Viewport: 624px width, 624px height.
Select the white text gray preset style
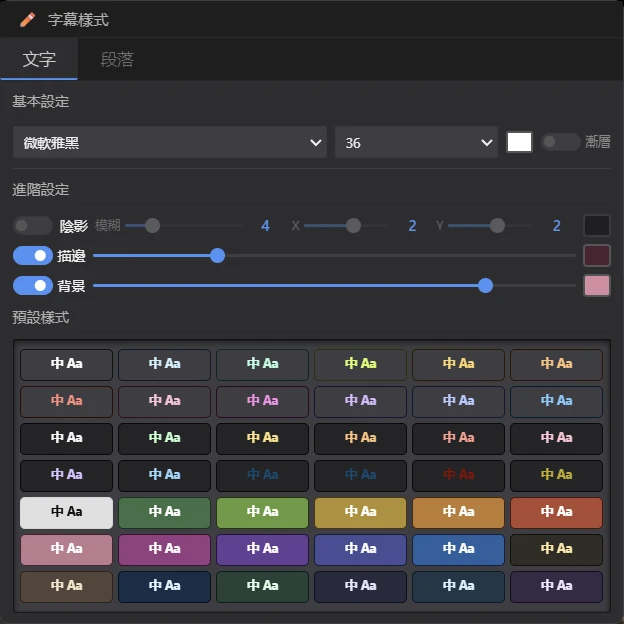point(66,364)
